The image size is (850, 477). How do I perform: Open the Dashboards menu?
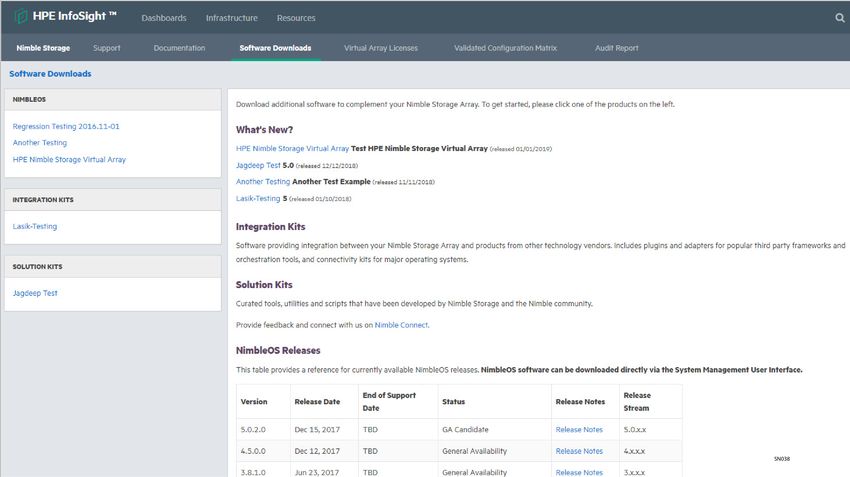tap(164, 18)
